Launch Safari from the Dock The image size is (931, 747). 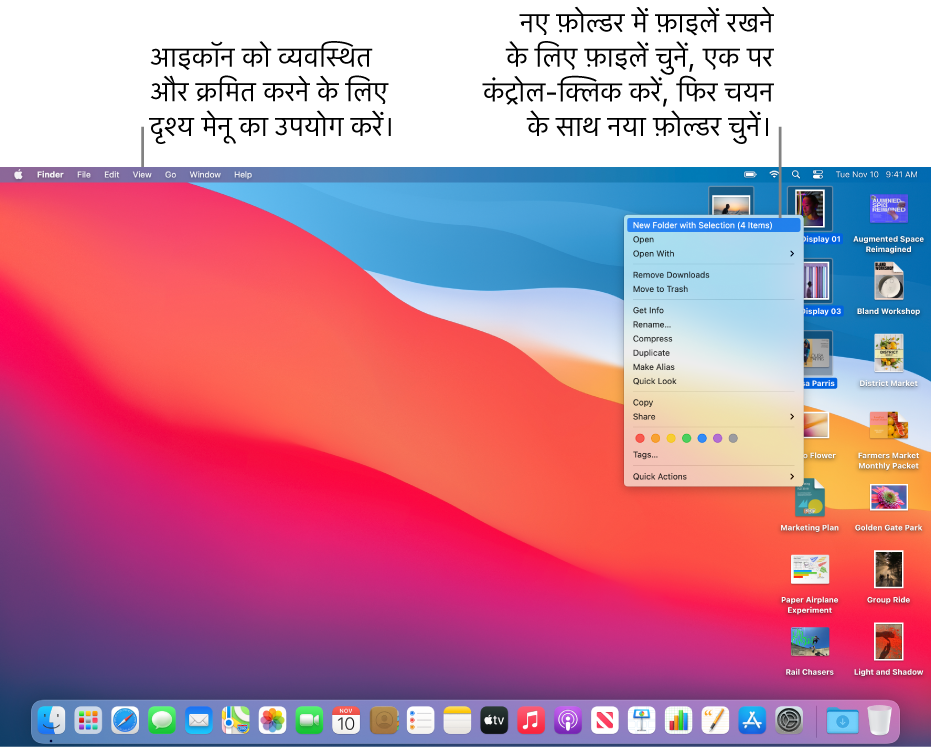pyautogui.click(x=125, y=721)
